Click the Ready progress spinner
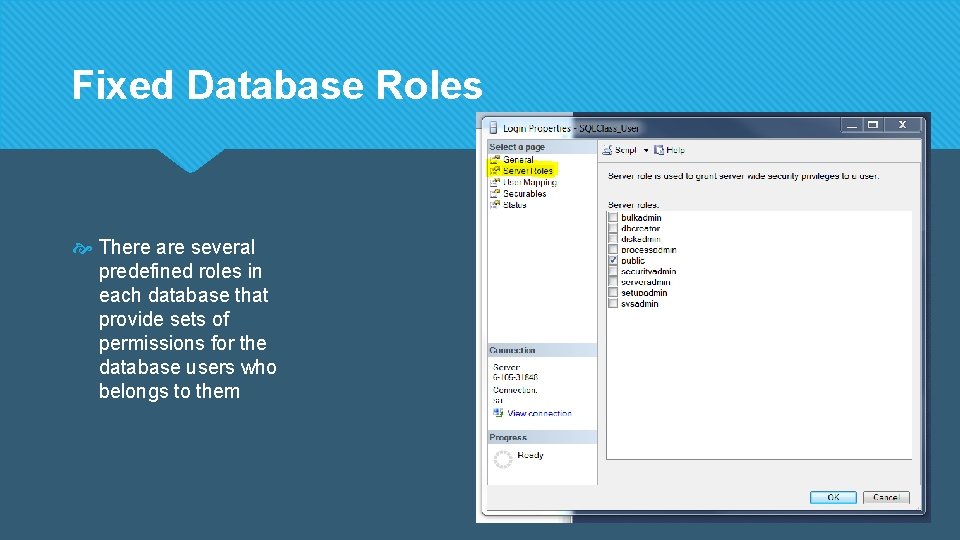The image size is (960, 540). 503,459
